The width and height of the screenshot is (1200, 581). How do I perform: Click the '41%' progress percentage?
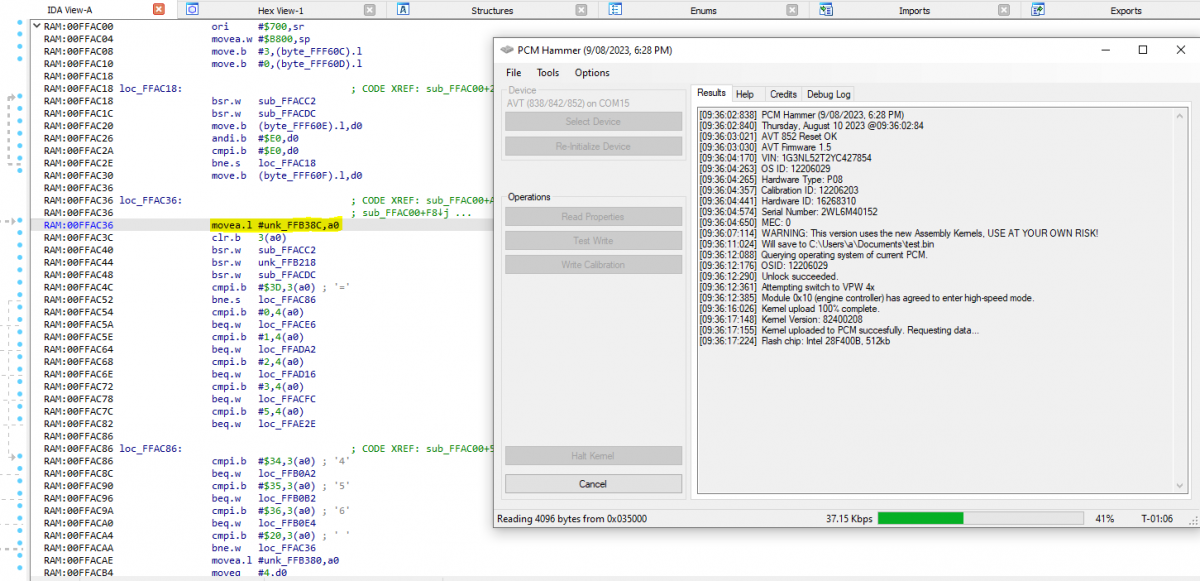coord(1106,519)
